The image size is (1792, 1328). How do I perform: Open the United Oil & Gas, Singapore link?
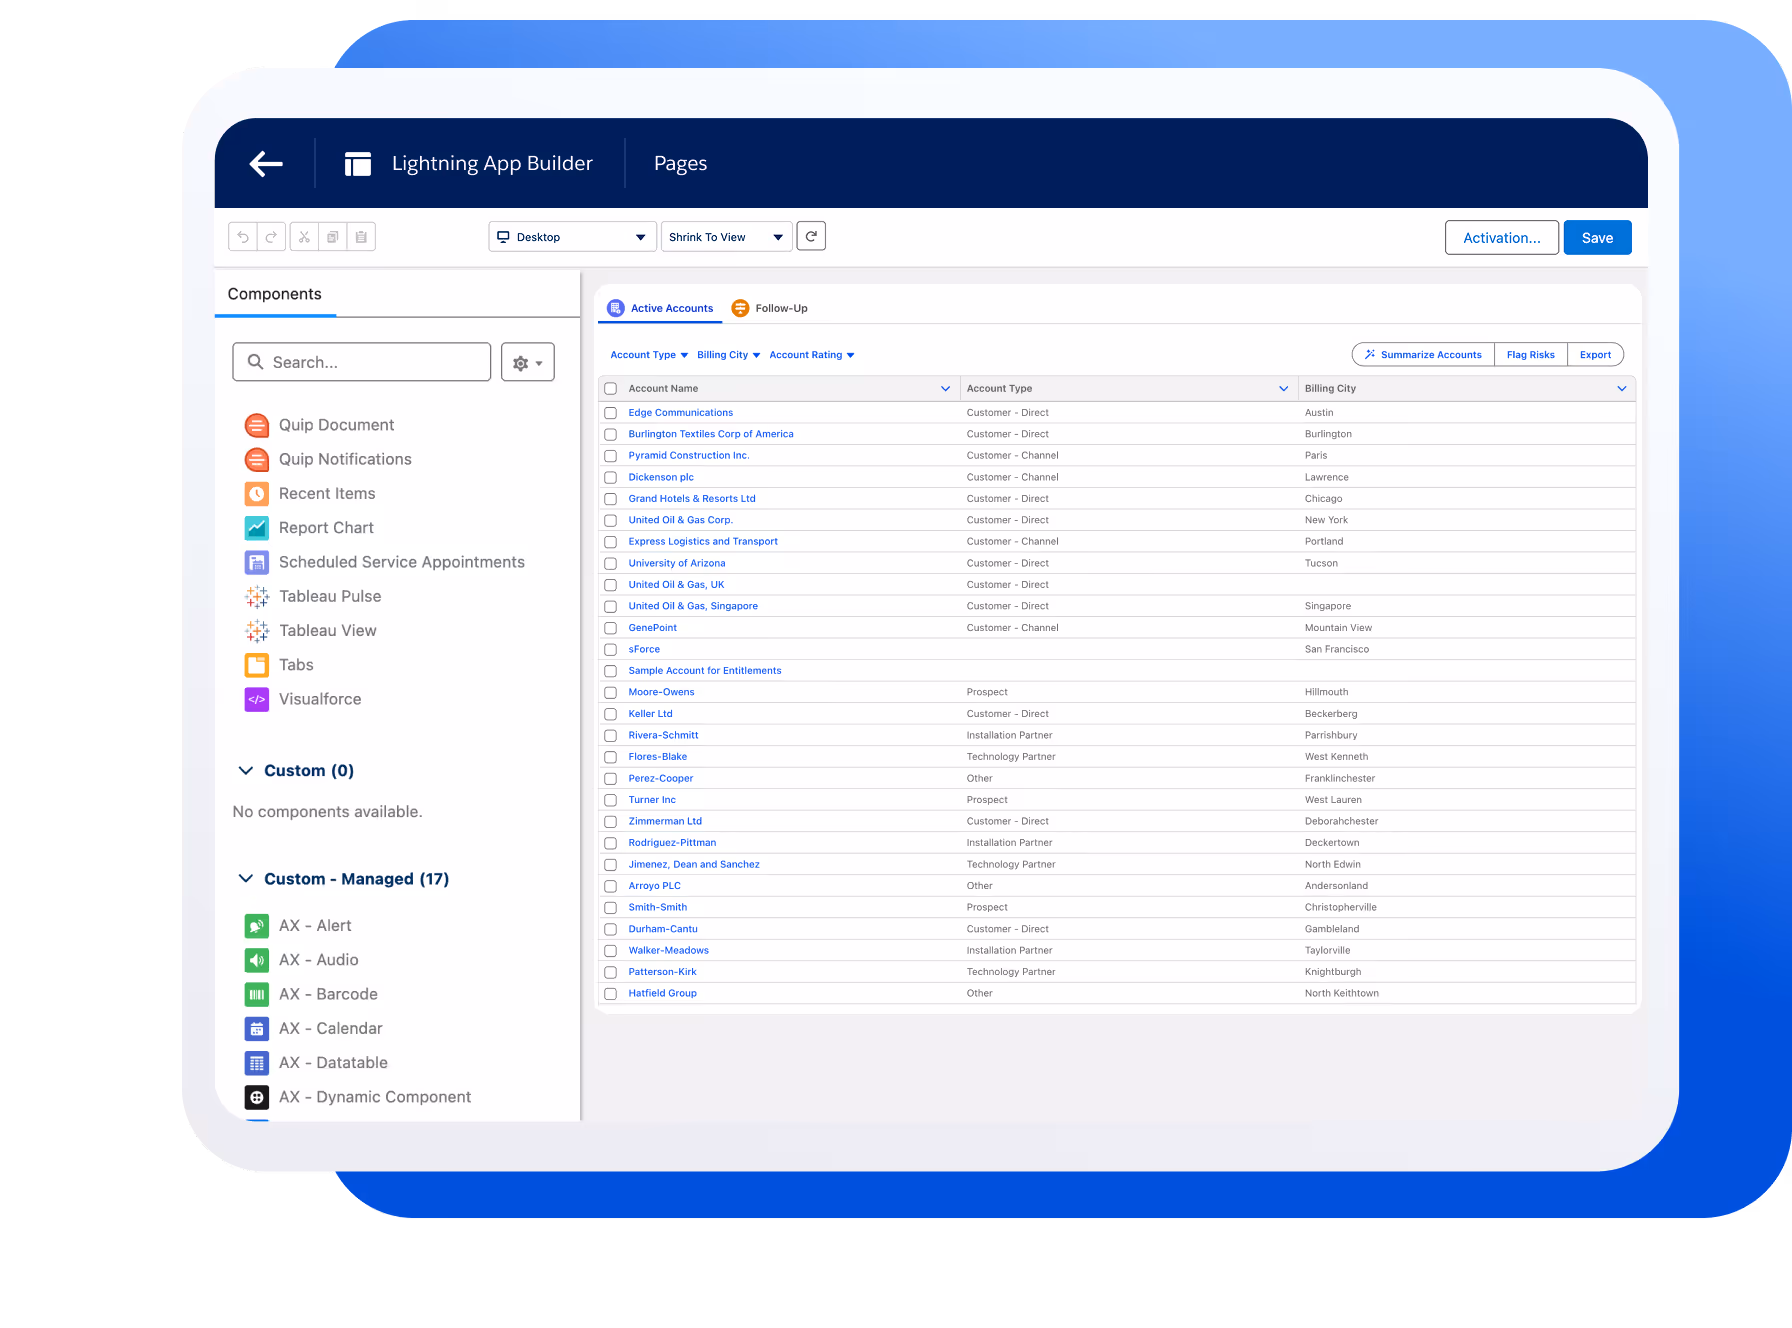(x=693, y=606)
